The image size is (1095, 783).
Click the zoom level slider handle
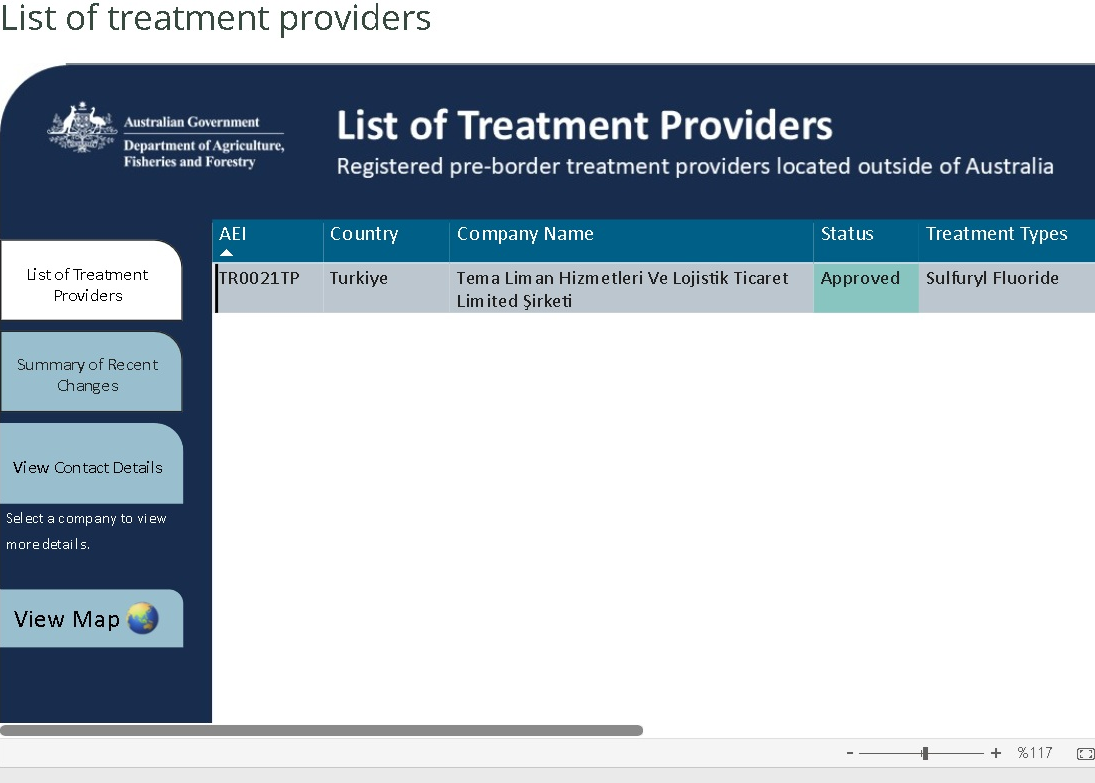tap(925, 753)
